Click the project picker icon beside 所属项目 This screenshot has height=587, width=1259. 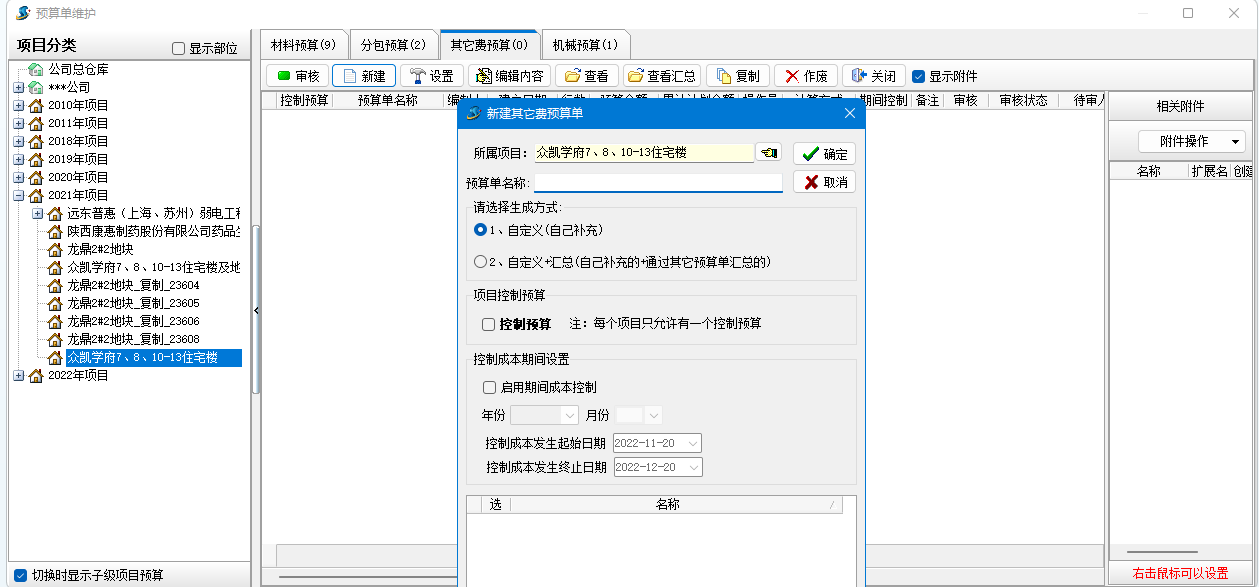point(769,153)
